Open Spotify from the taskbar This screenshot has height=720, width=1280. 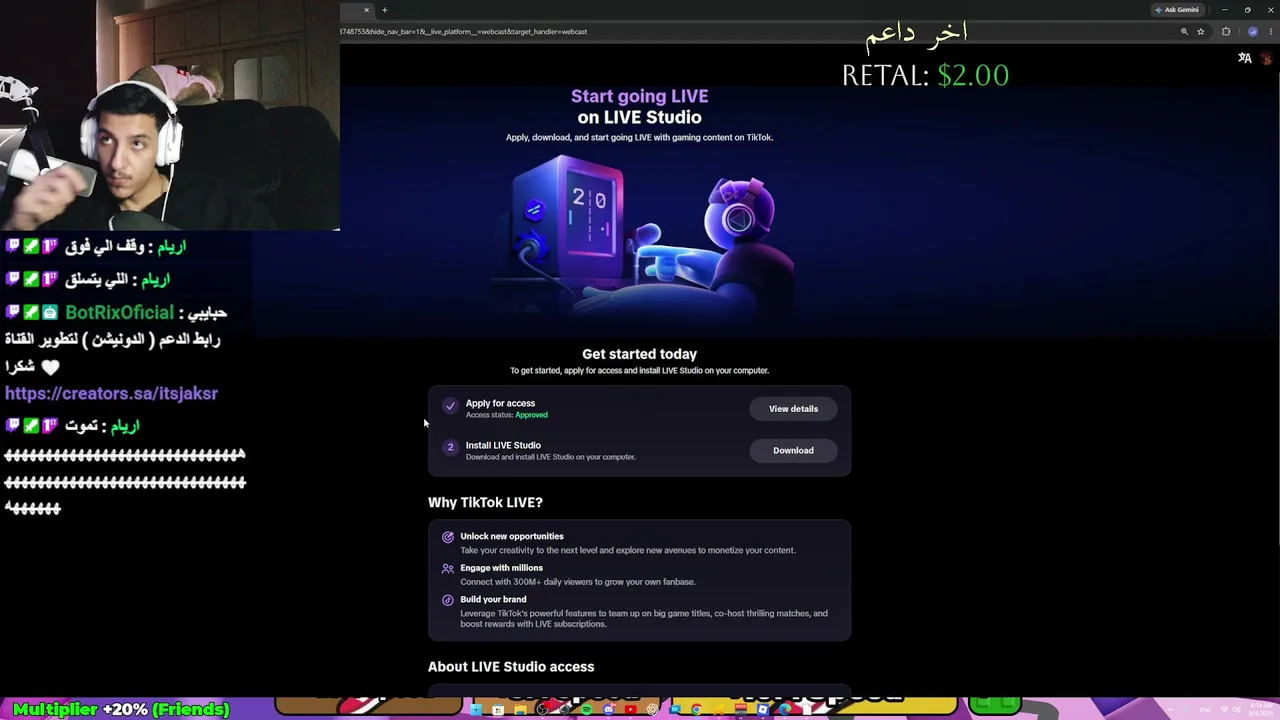point(586,710)
